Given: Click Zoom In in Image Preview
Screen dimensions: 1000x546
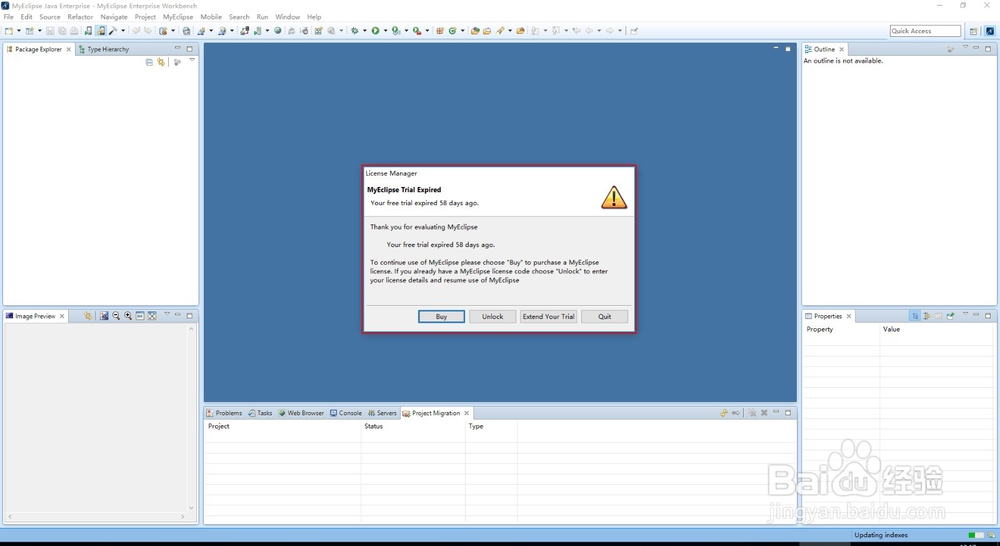Looking at the screenshot, I should 128,316.
